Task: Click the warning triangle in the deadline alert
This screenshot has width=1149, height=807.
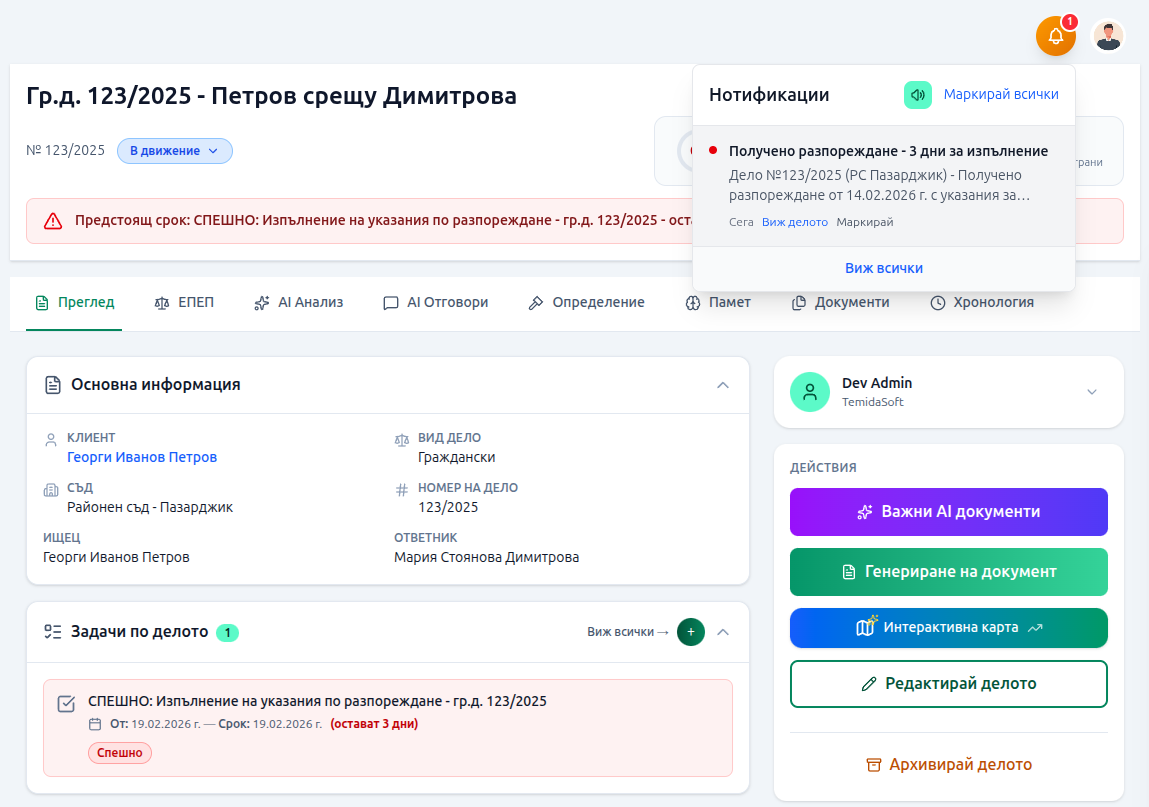Action: click(x=53, y=220)
